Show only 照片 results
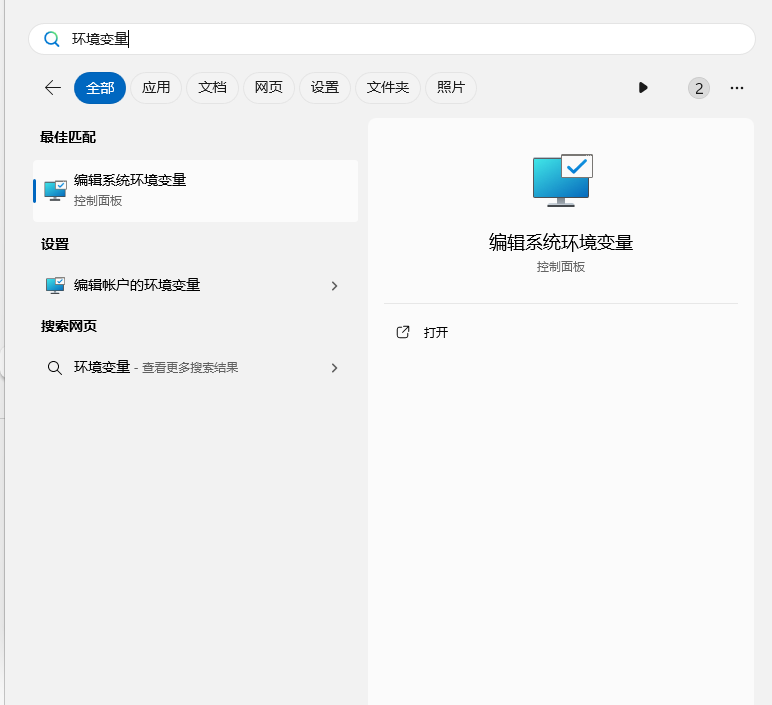 [x=451, y=88]
